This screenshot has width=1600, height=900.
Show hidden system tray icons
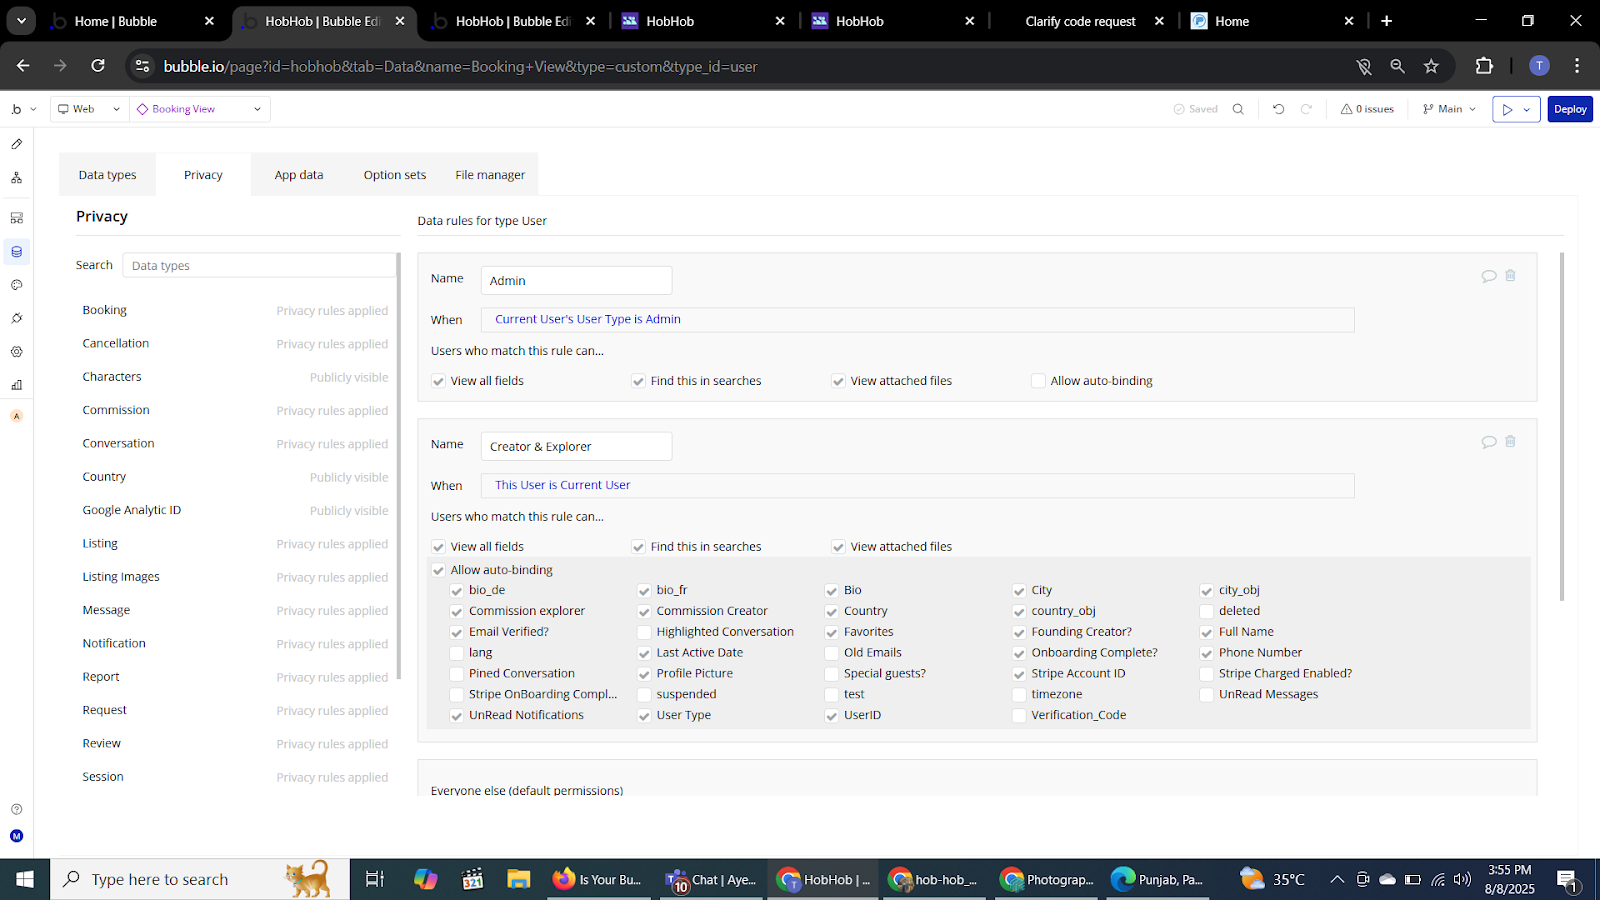1337,879
